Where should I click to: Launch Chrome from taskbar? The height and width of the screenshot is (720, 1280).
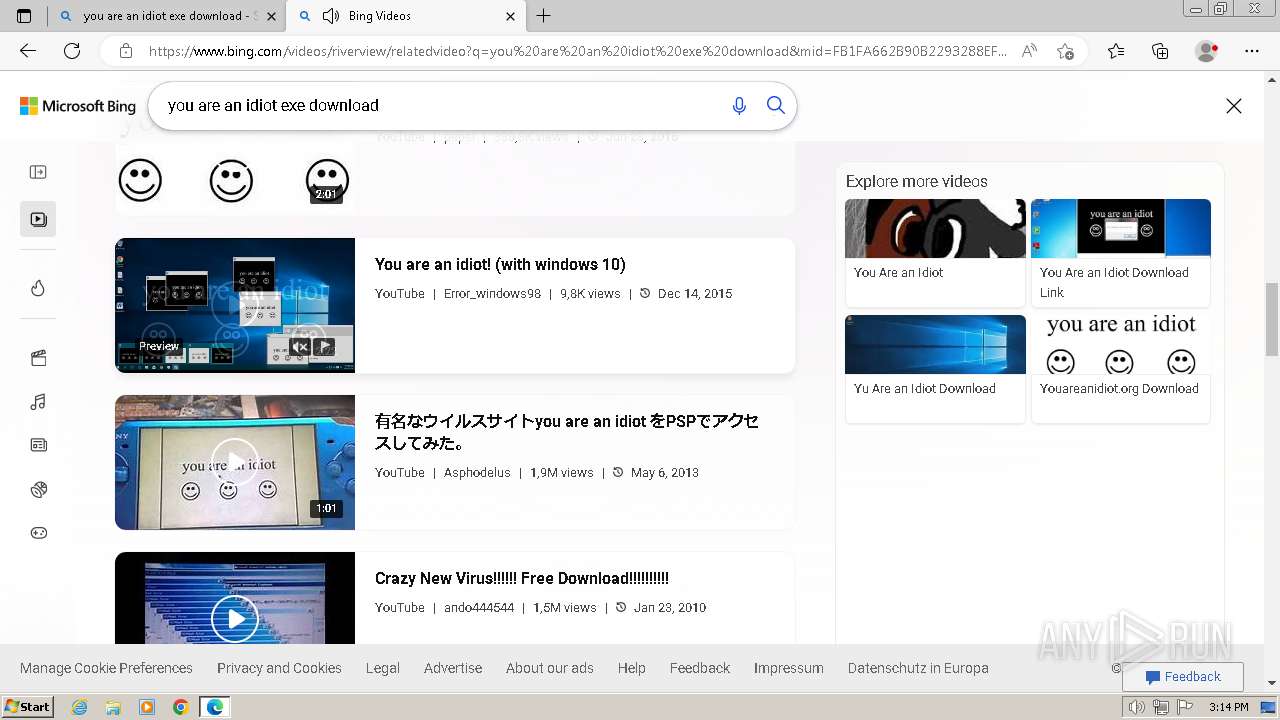(x=180, y=707)
